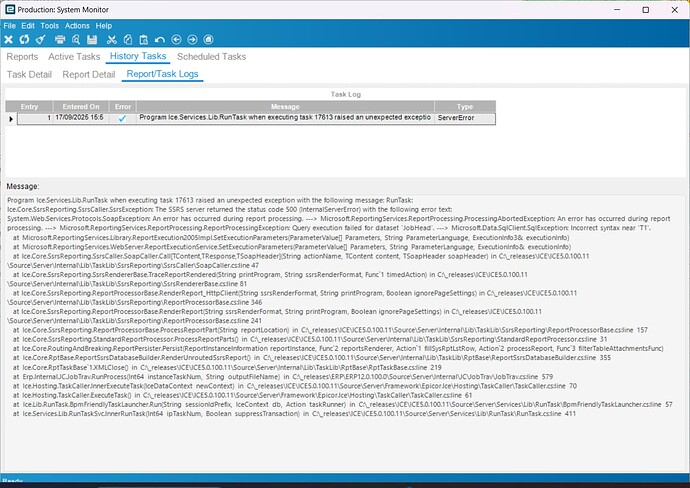
Task: Minimize the System Monitor window
Action: (x=617, y=10)
